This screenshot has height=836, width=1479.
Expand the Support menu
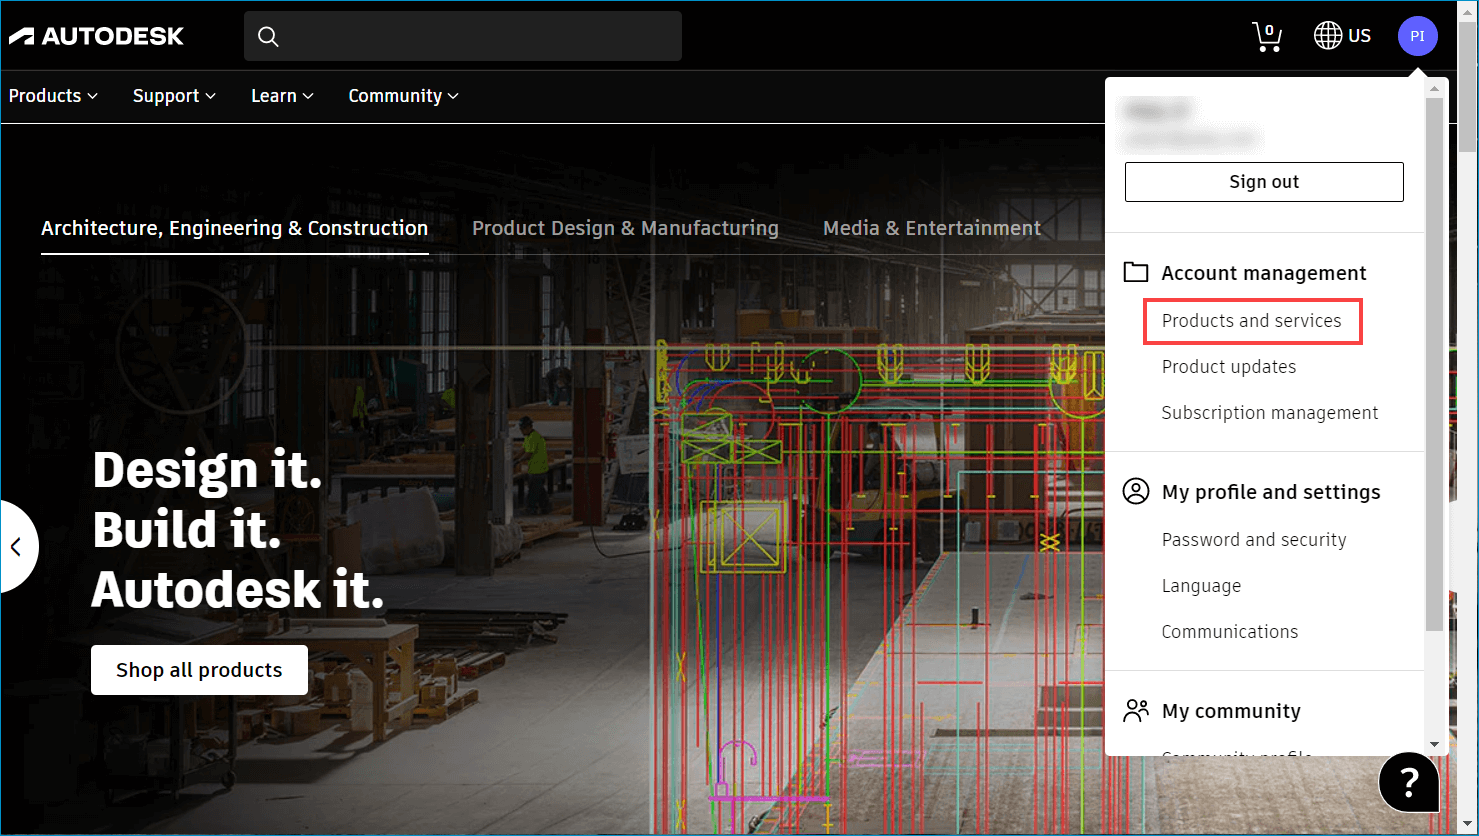174,96
